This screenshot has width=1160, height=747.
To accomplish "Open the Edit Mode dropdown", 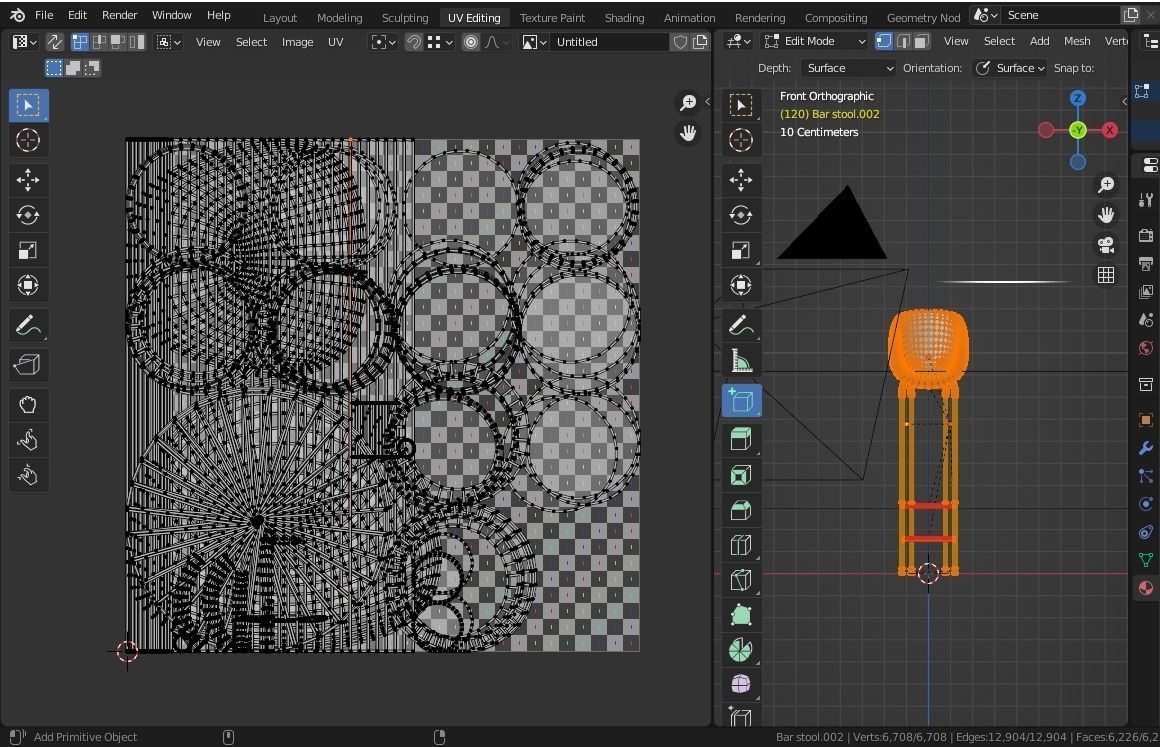I will 815,41.
